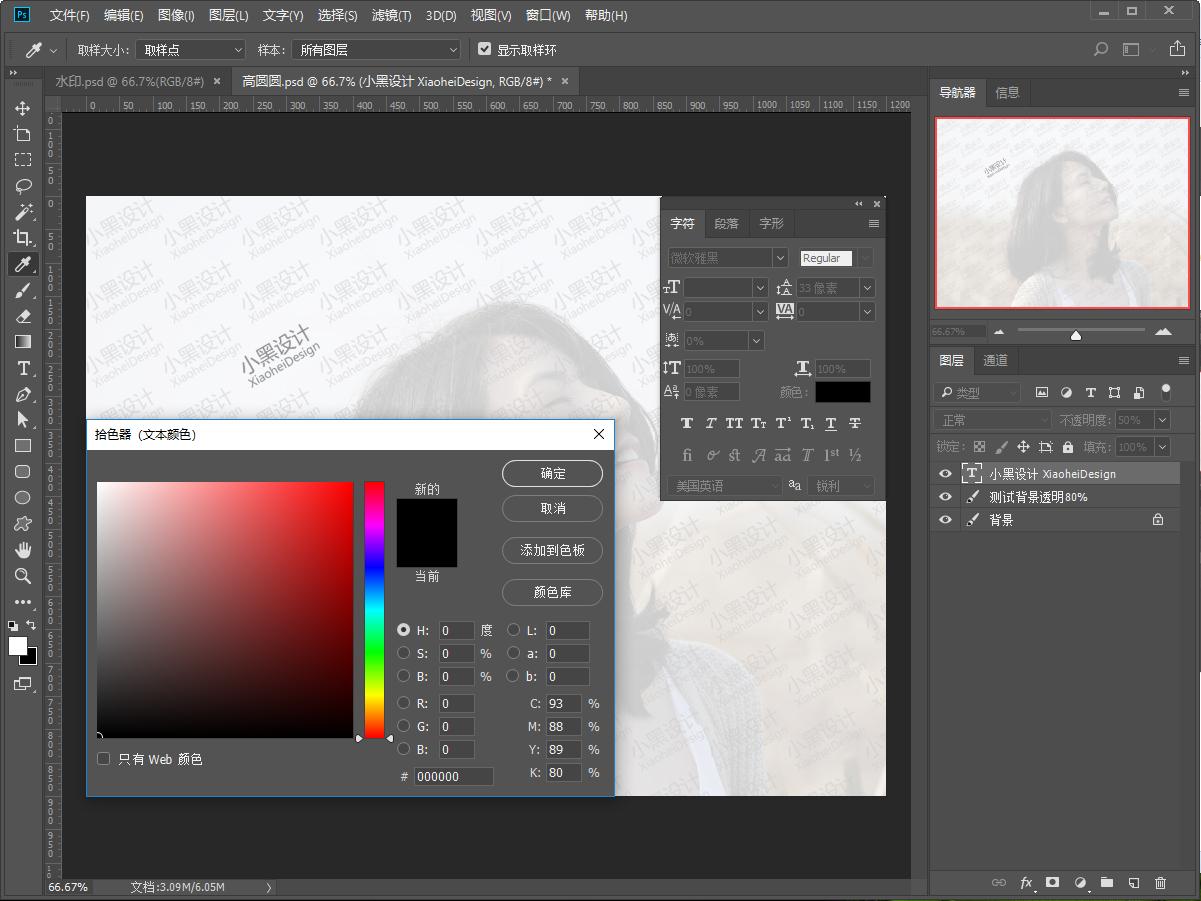Click the 确定 button in color picker
The height and width of the screenshot is (901, 1201).
[x=552, y=473]
